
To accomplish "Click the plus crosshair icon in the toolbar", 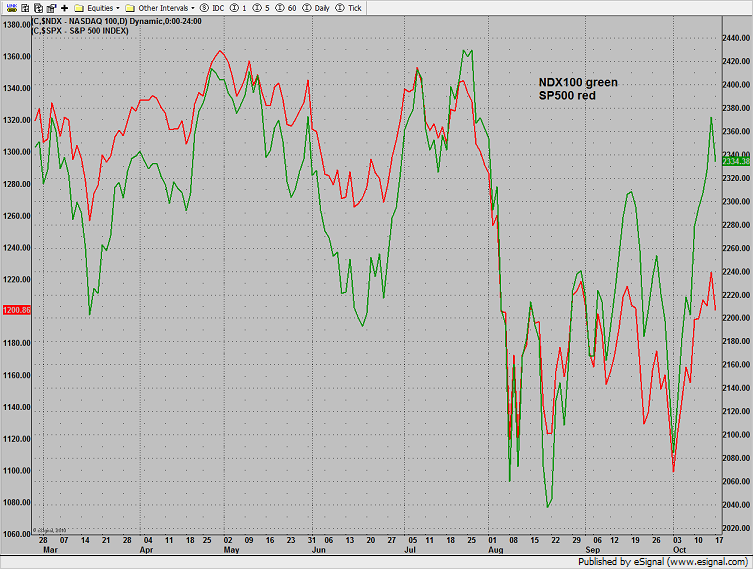I will 64,8.
